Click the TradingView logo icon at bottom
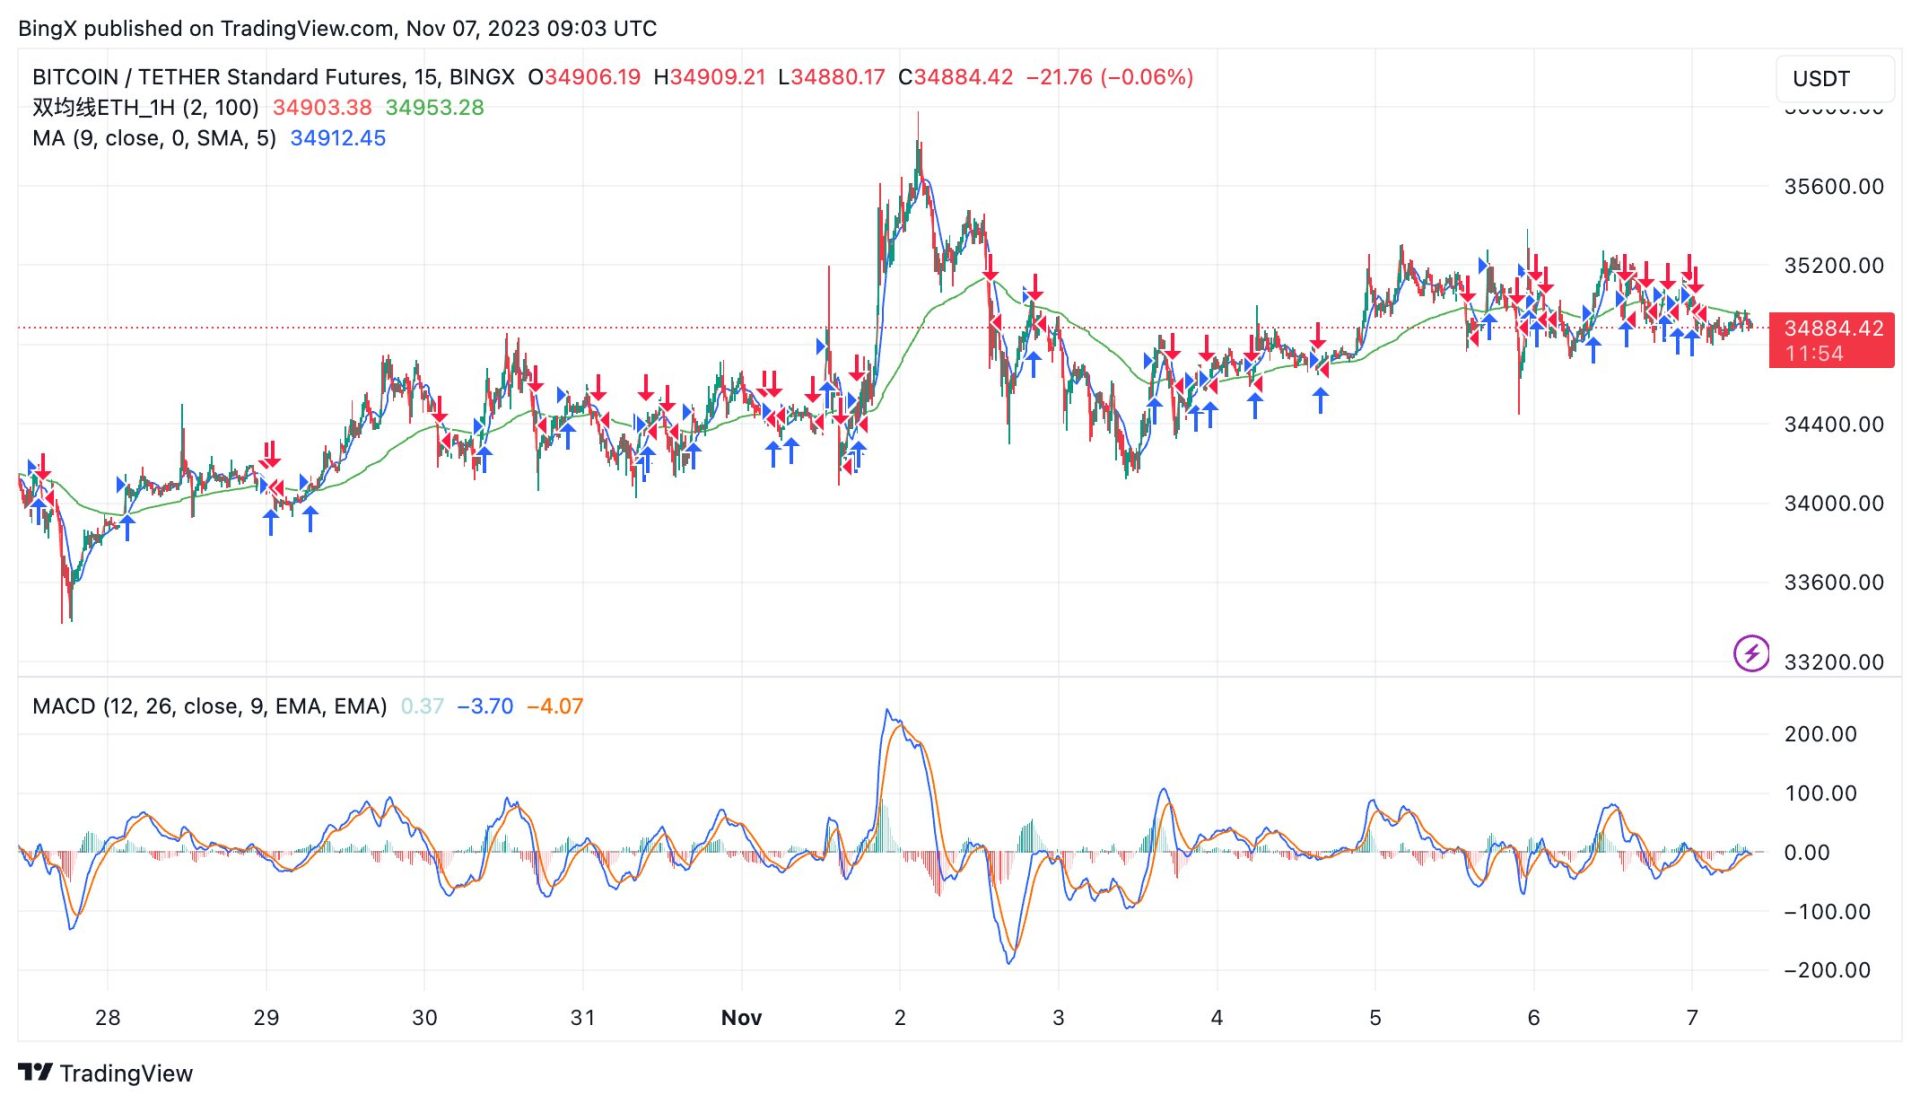The height and width of the screenshot is (1104, 1920). pos(35,1072)
